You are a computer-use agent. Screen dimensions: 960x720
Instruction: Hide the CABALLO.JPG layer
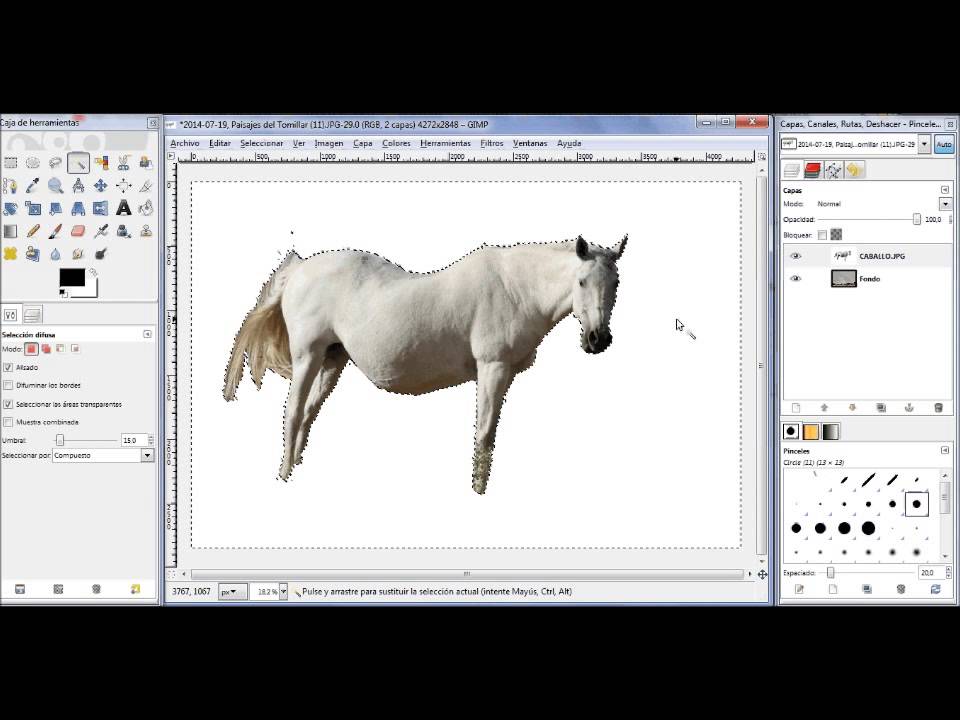click(x=795, y=256)
